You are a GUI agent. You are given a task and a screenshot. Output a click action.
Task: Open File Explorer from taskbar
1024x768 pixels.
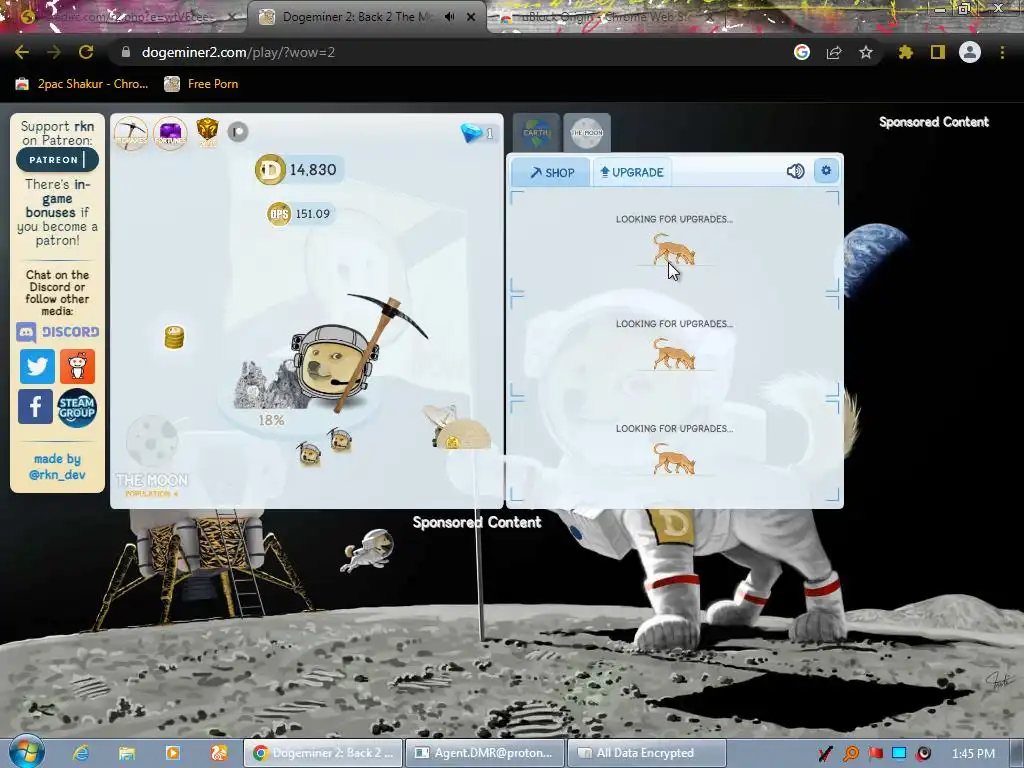coord(127,753)
